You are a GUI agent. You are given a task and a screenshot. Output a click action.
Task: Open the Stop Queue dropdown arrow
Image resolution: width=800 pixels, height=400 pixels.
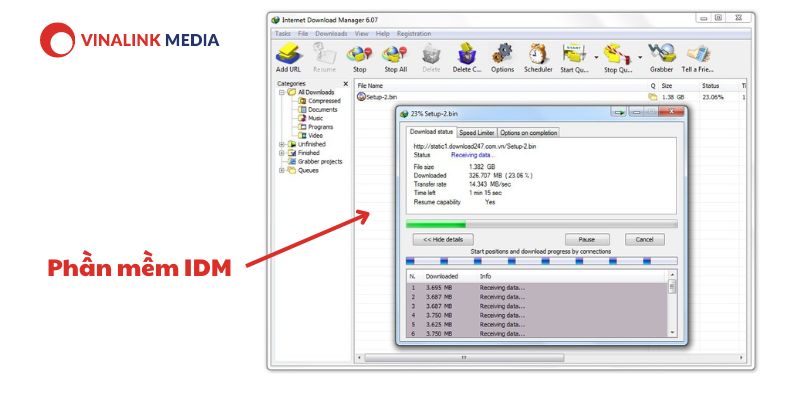[640, 57]
